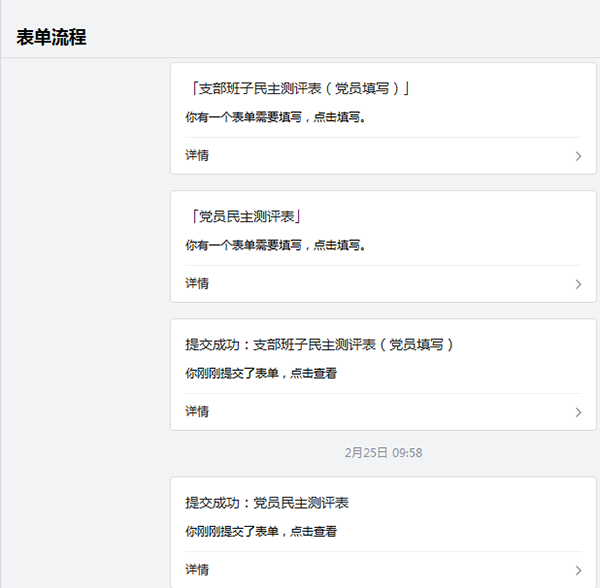Image resolution: width=600 pixels, height=588 pixels.
Task: Click chevron arrow on 支部班子民主测评表 fill-in card
Action: click(578, 156)
